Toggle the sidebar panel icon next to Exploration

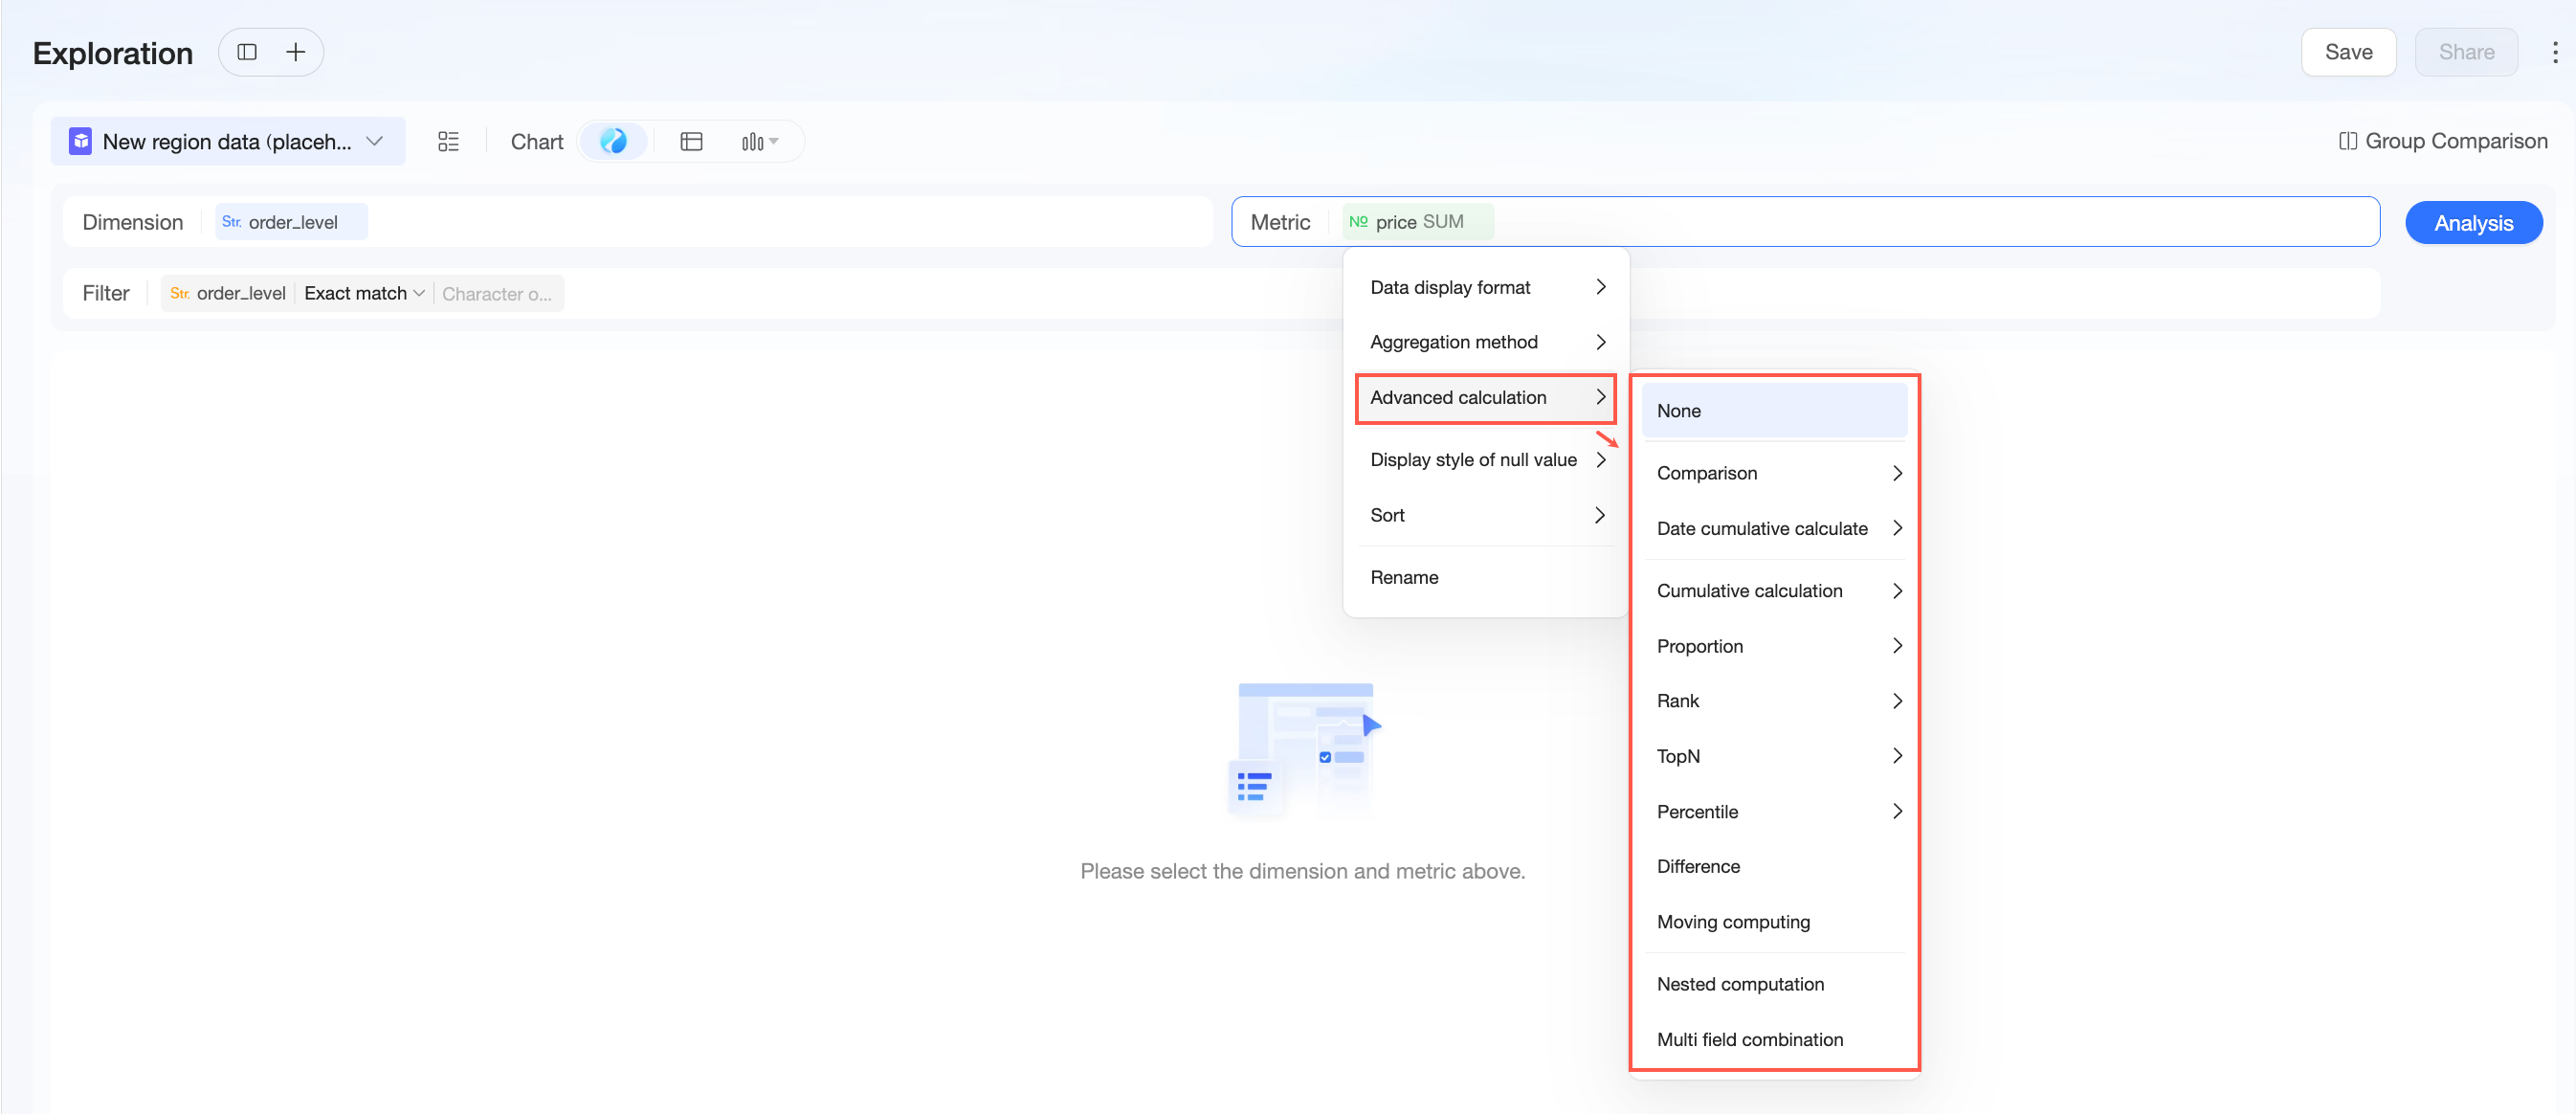tap(247, 52)
